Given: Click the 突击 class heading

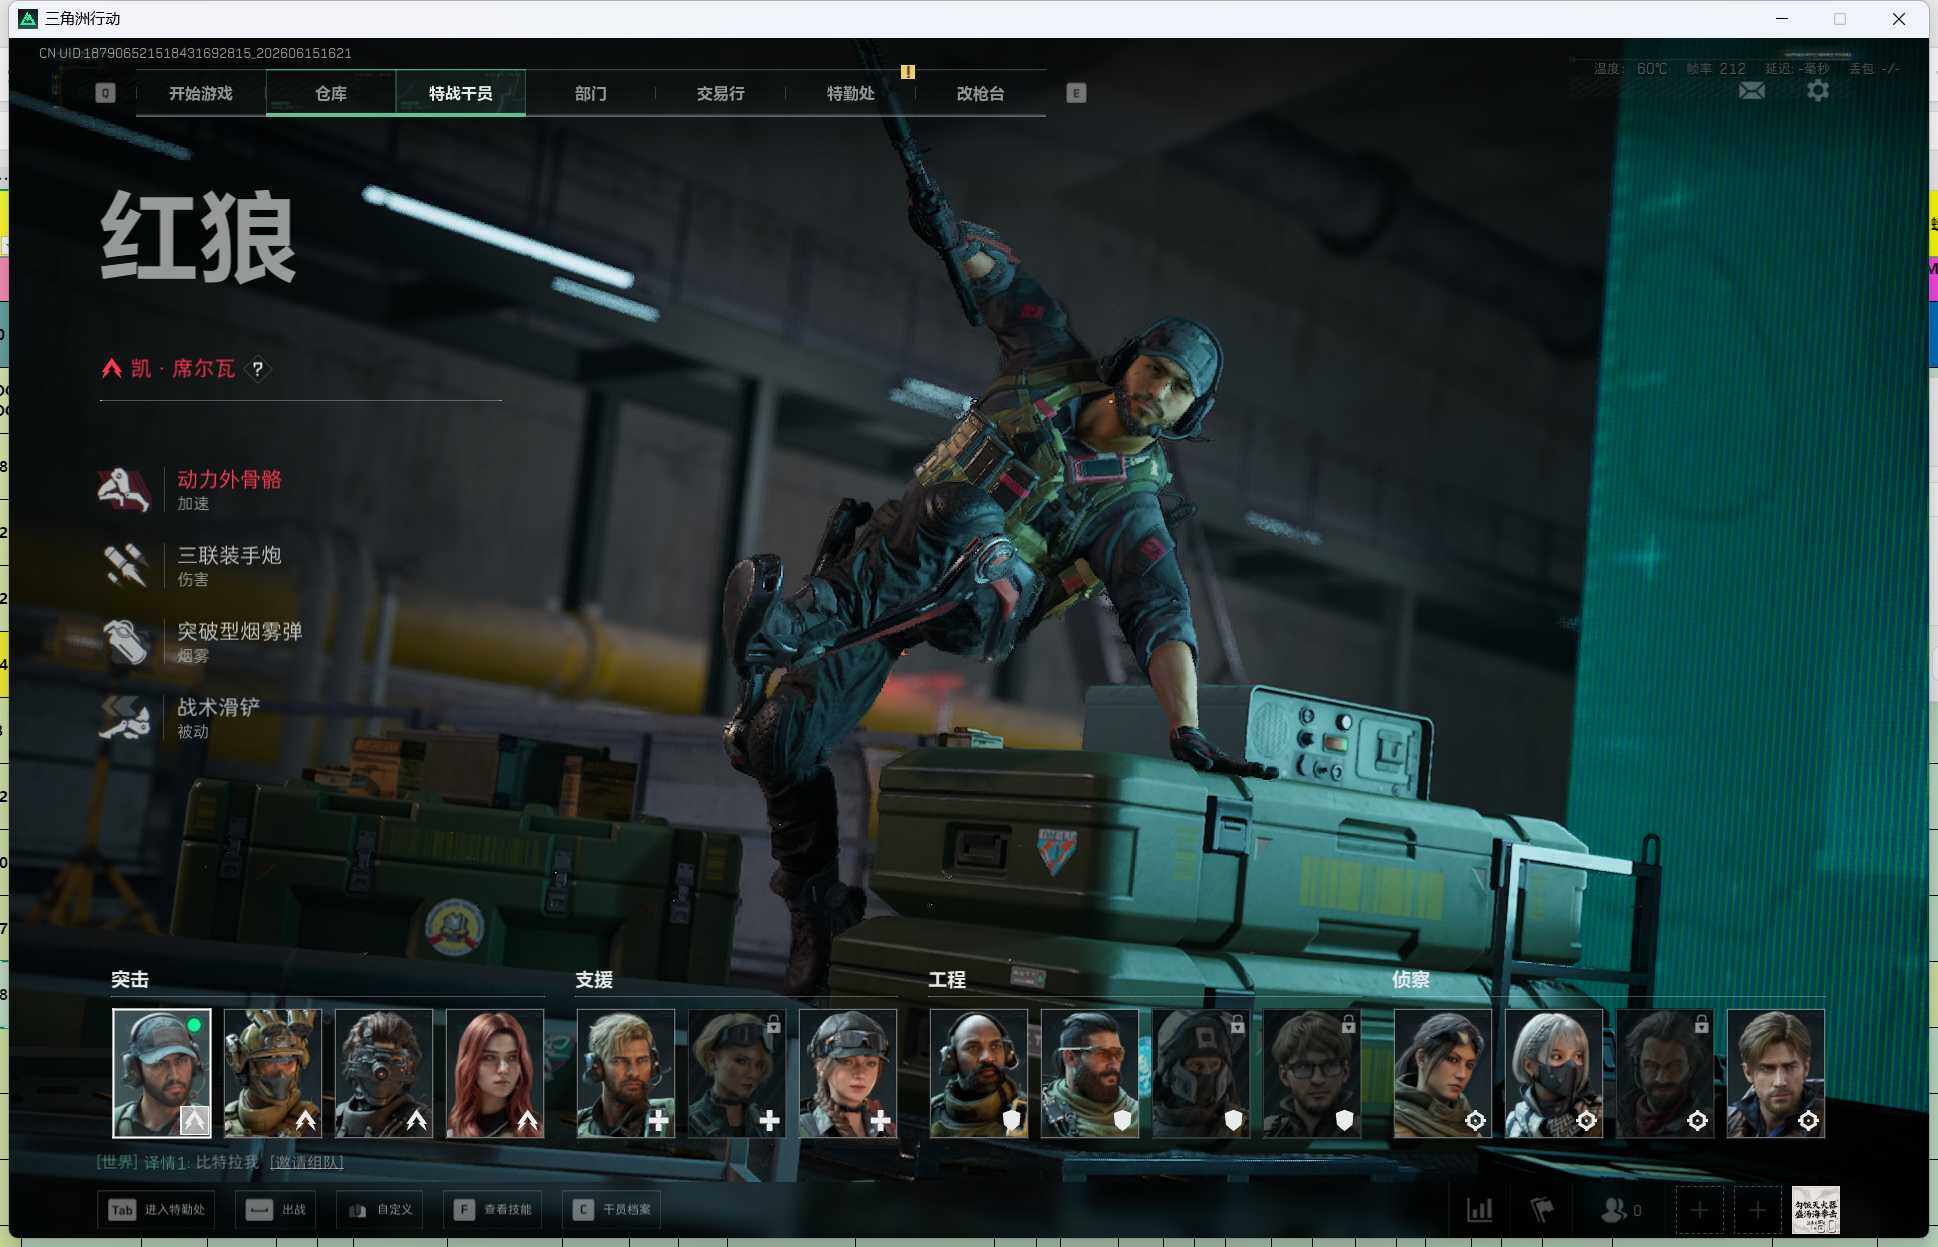Looking at the screenshot, I should [130, 980].
